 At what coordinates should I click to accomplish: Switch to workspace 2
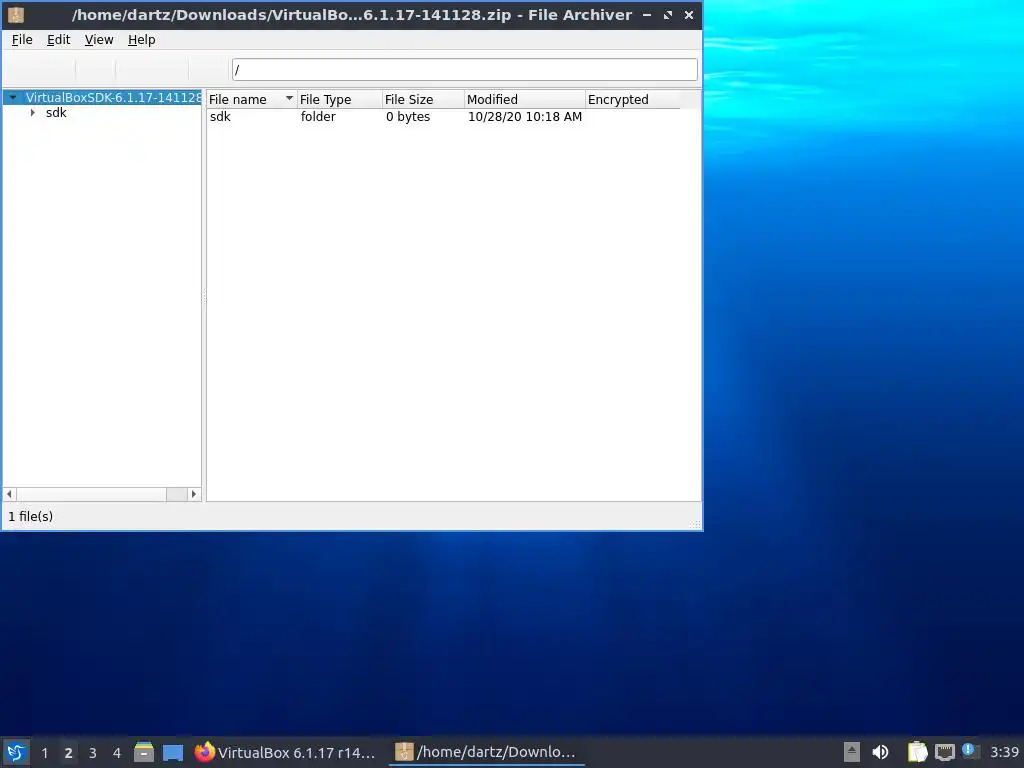coord(69,753)
